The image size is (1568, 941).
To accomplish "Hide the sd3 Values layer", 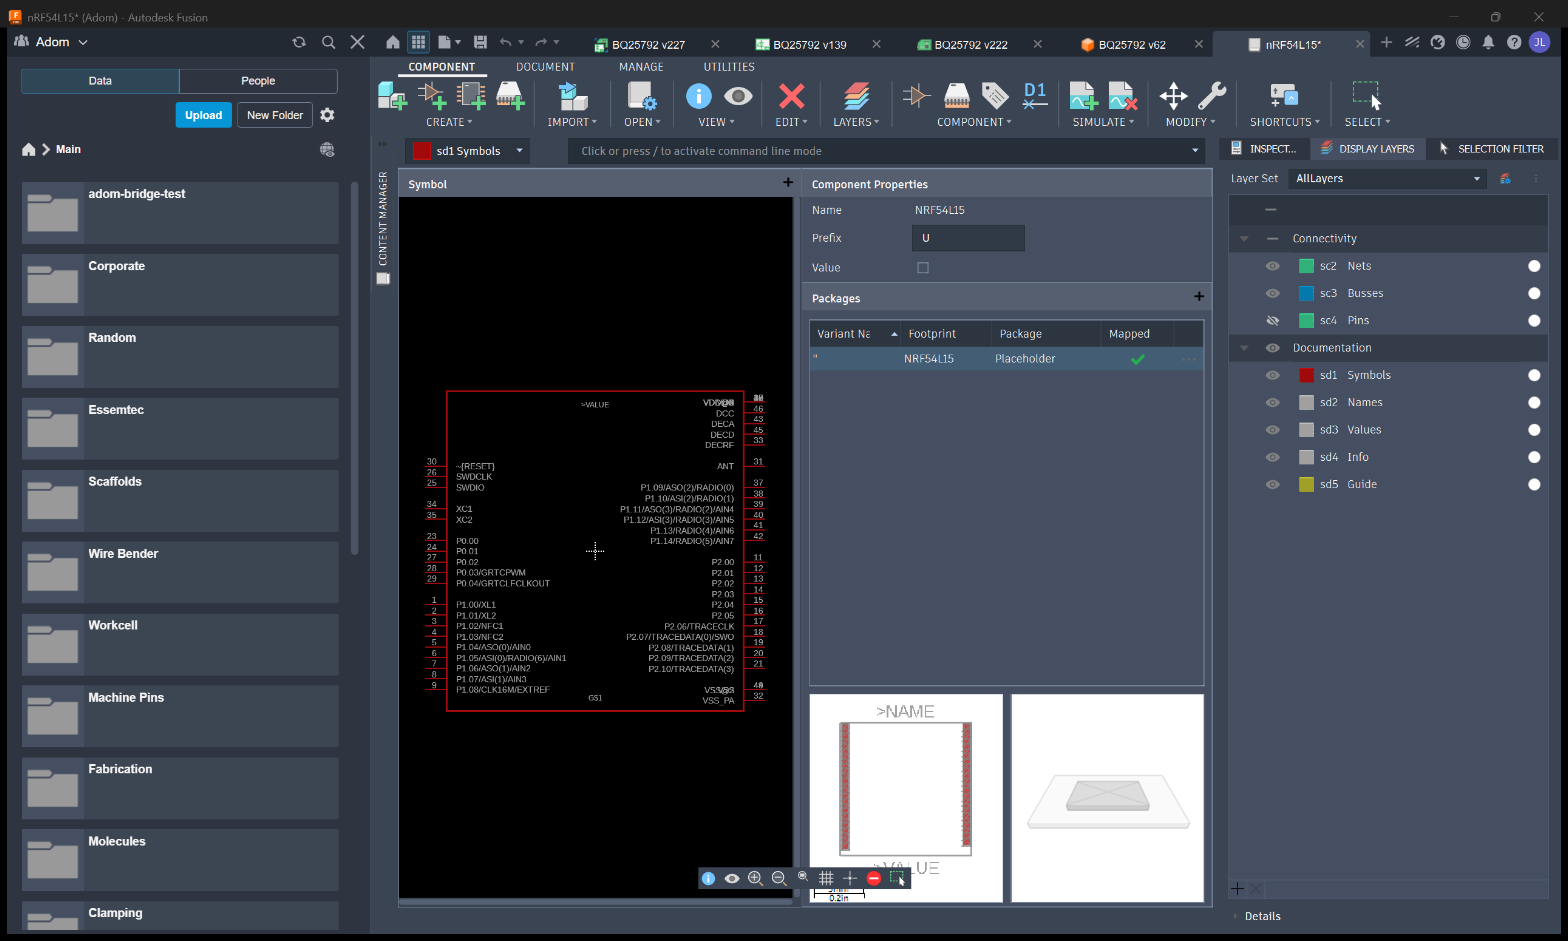I will click(x=1272, y=430).
